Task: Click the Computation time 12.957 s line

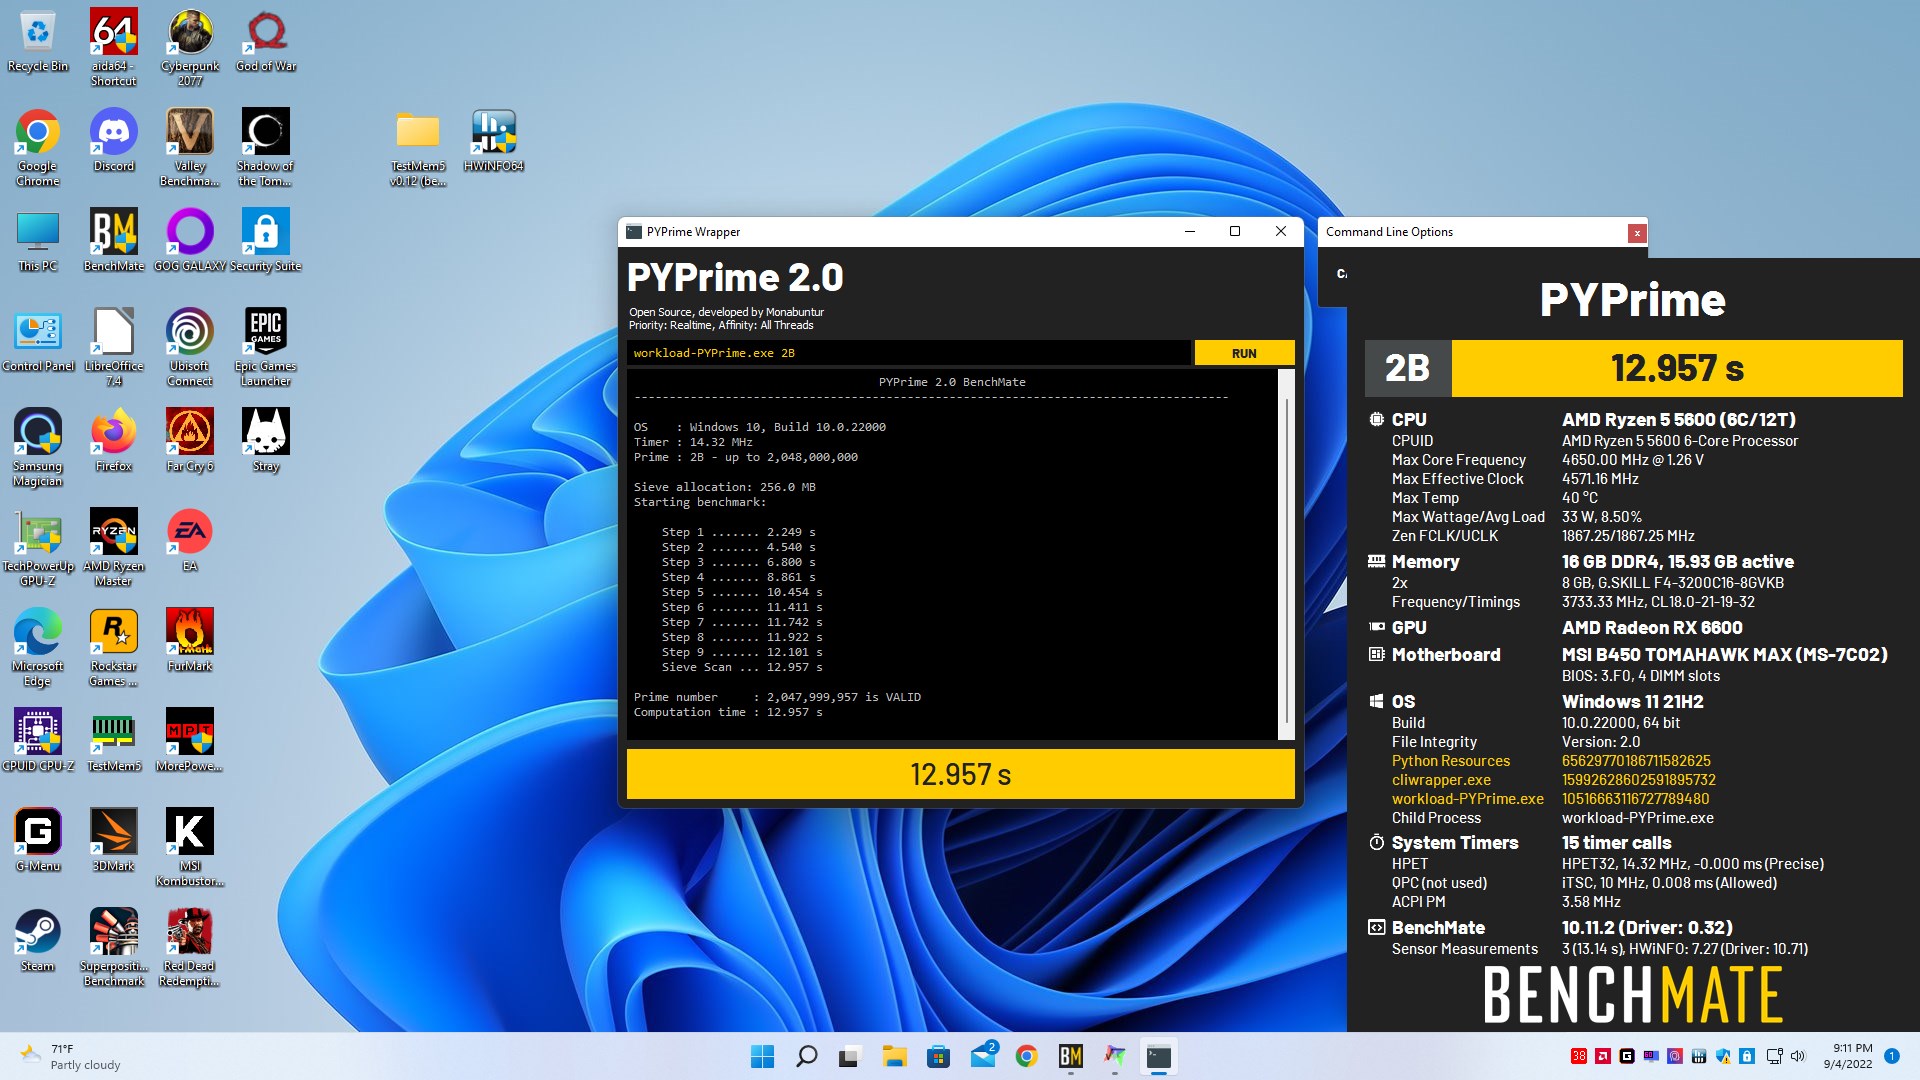Action: coord(728,712)
